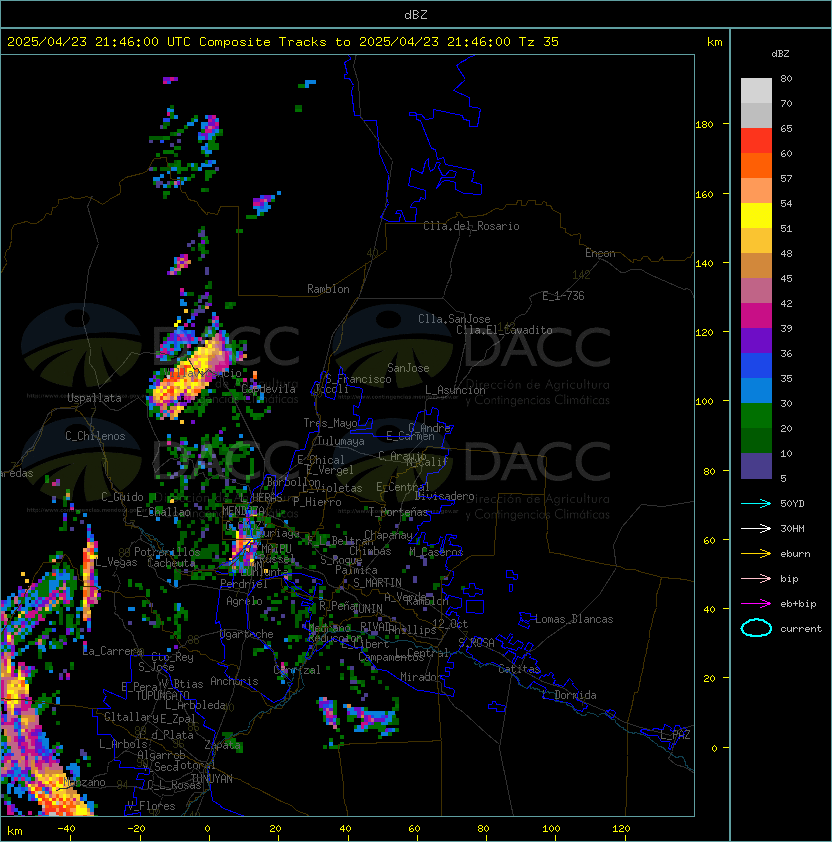Click the 'Clla.SanJose' place label
Viewport: 832px width, 842px height.
(454, 319)
